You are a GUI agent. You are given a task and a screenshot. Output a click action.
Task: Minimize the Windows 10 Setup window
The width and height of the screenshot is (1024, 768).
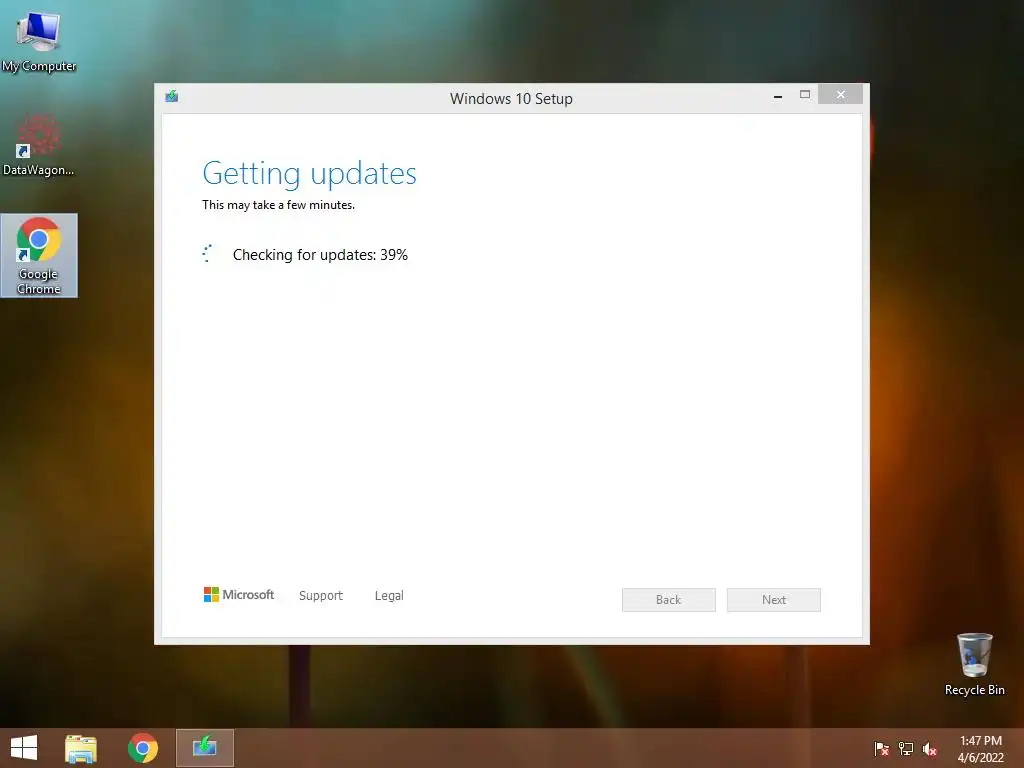[x=778, y=95]
